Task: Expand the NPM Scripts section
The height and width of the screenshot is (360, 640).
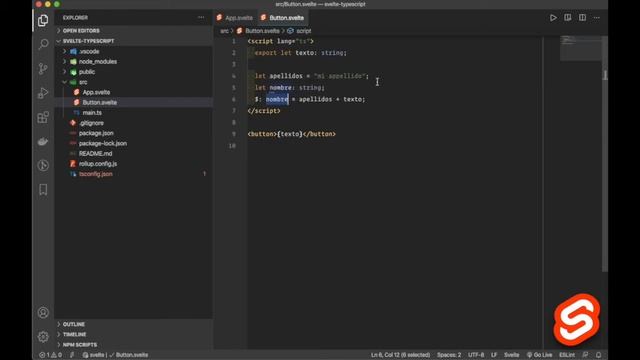Action: [x=133, y=344]
